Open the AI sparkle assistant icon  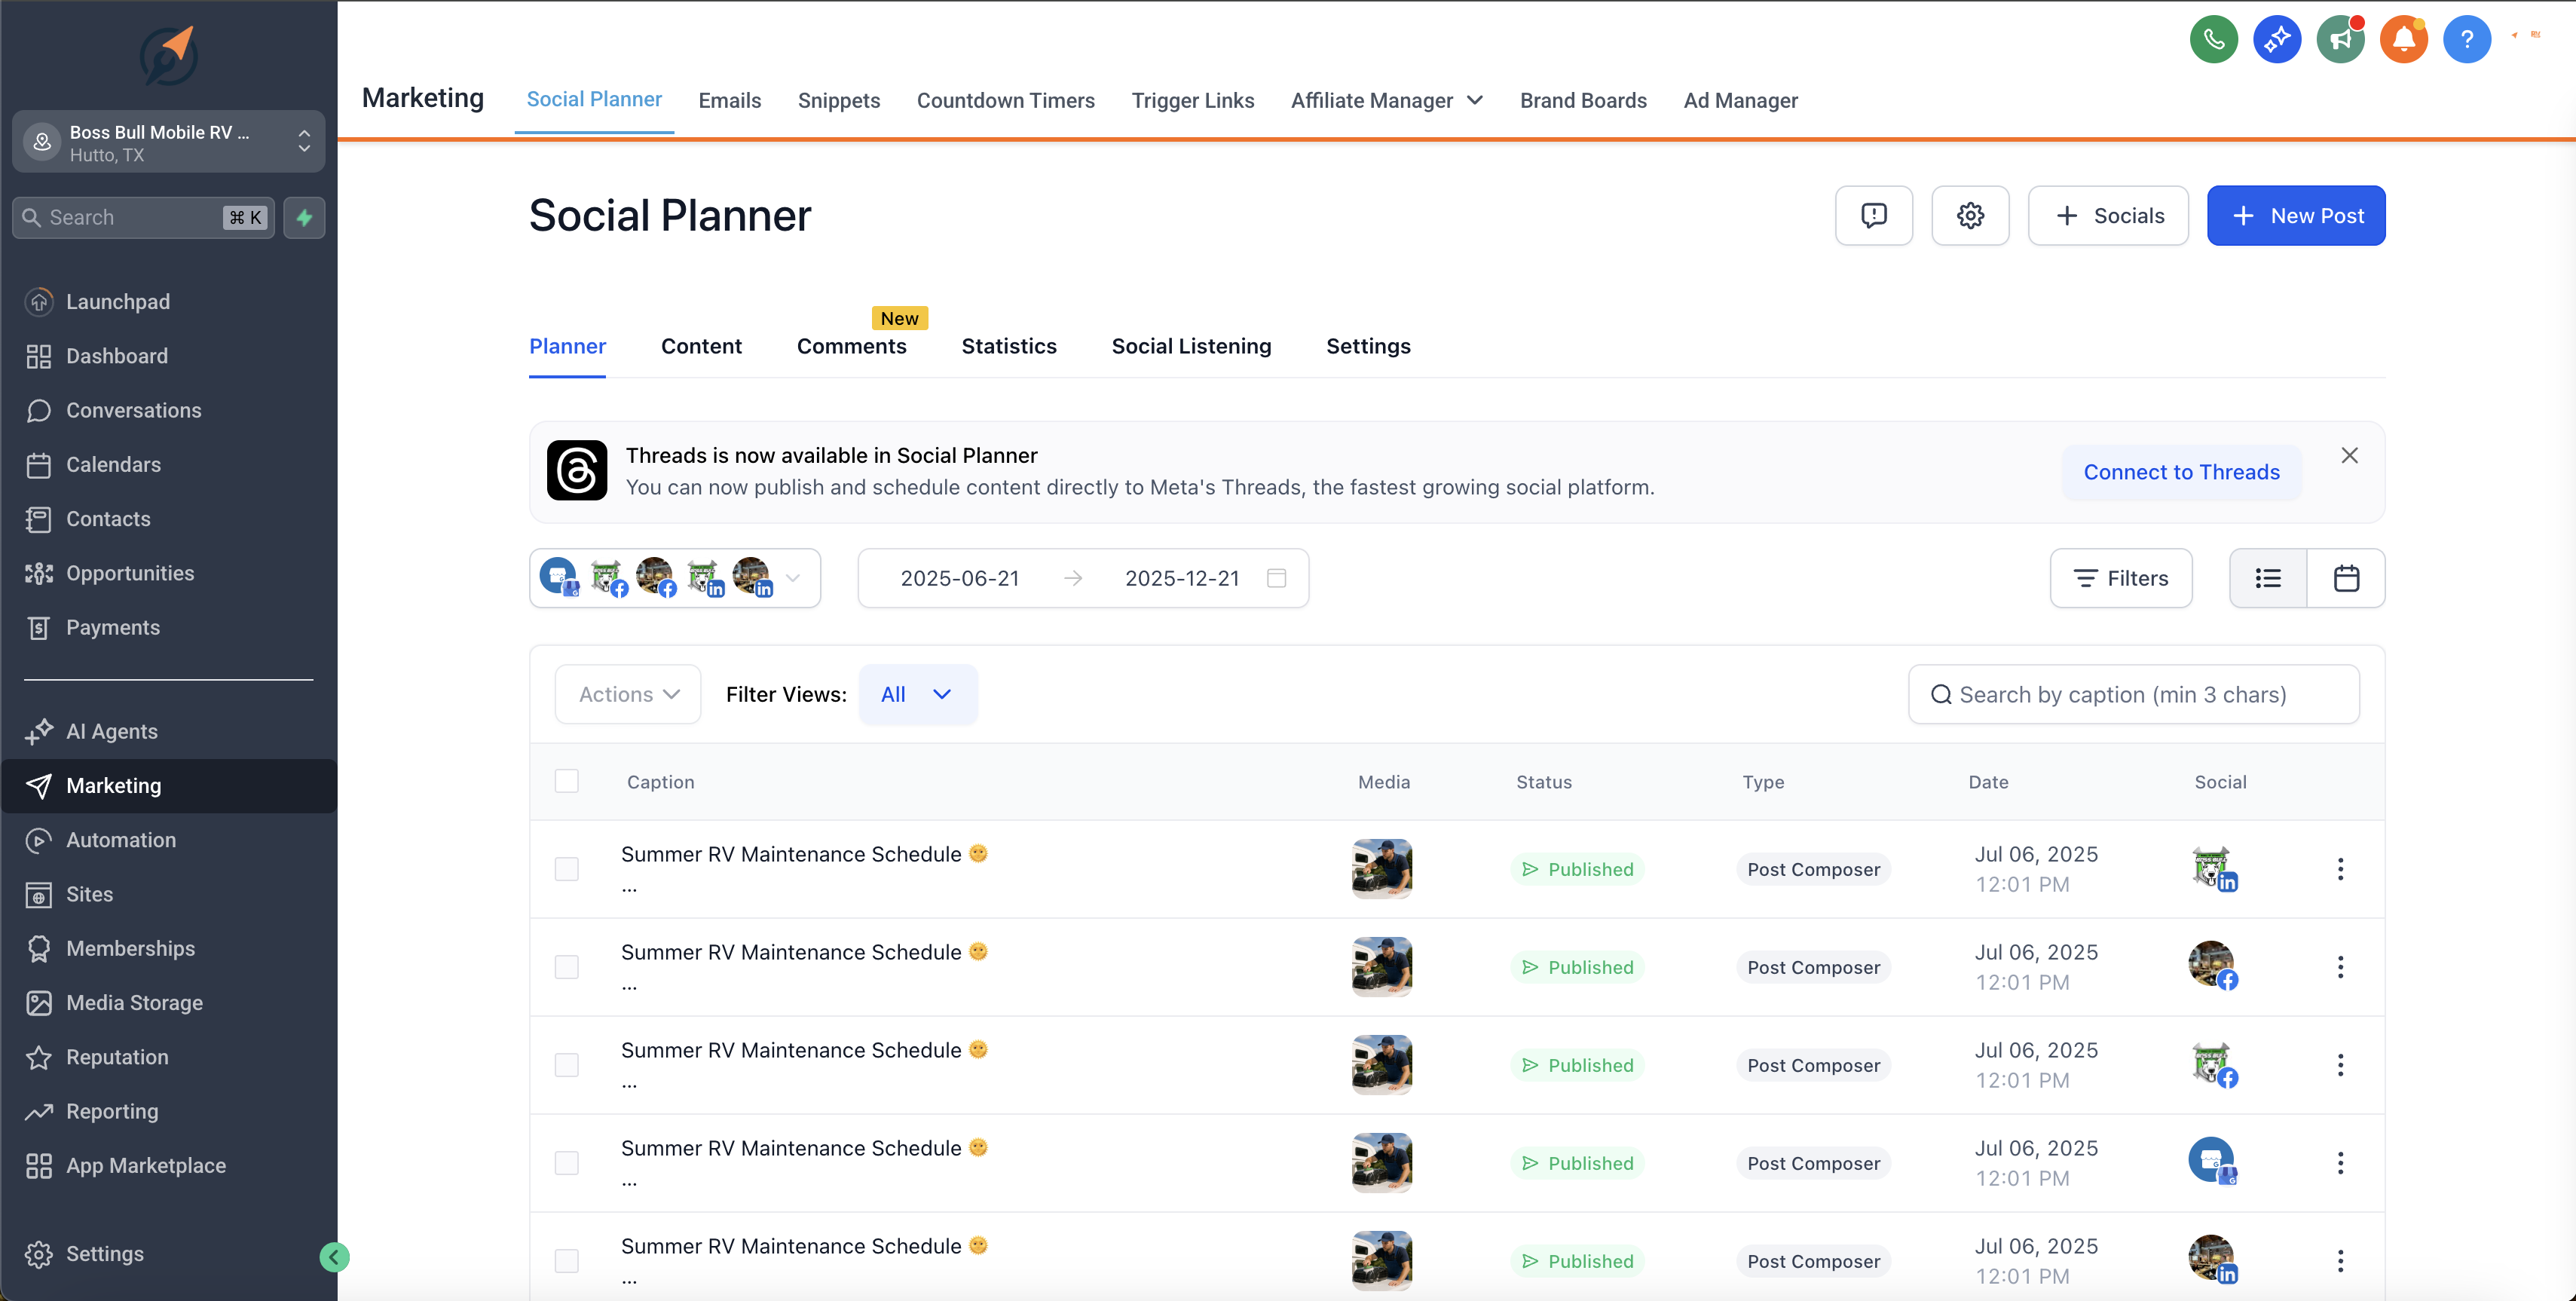pos(2277,39)
